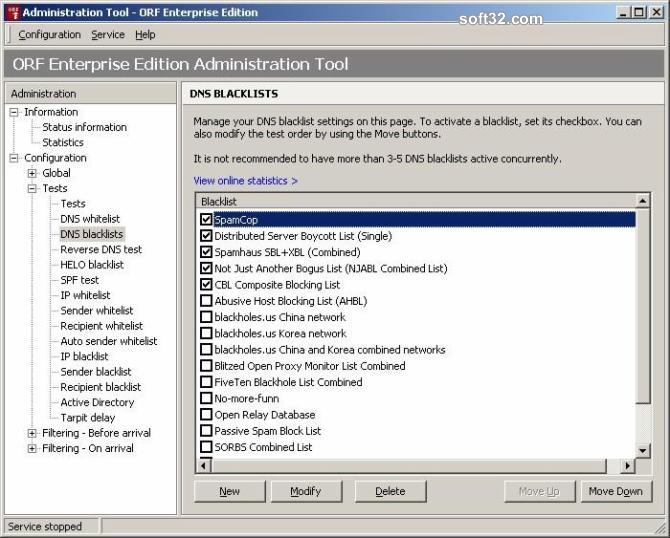Screen dimensions: 670x538
Task: Open the Help menu
Action: coord(145,35)
